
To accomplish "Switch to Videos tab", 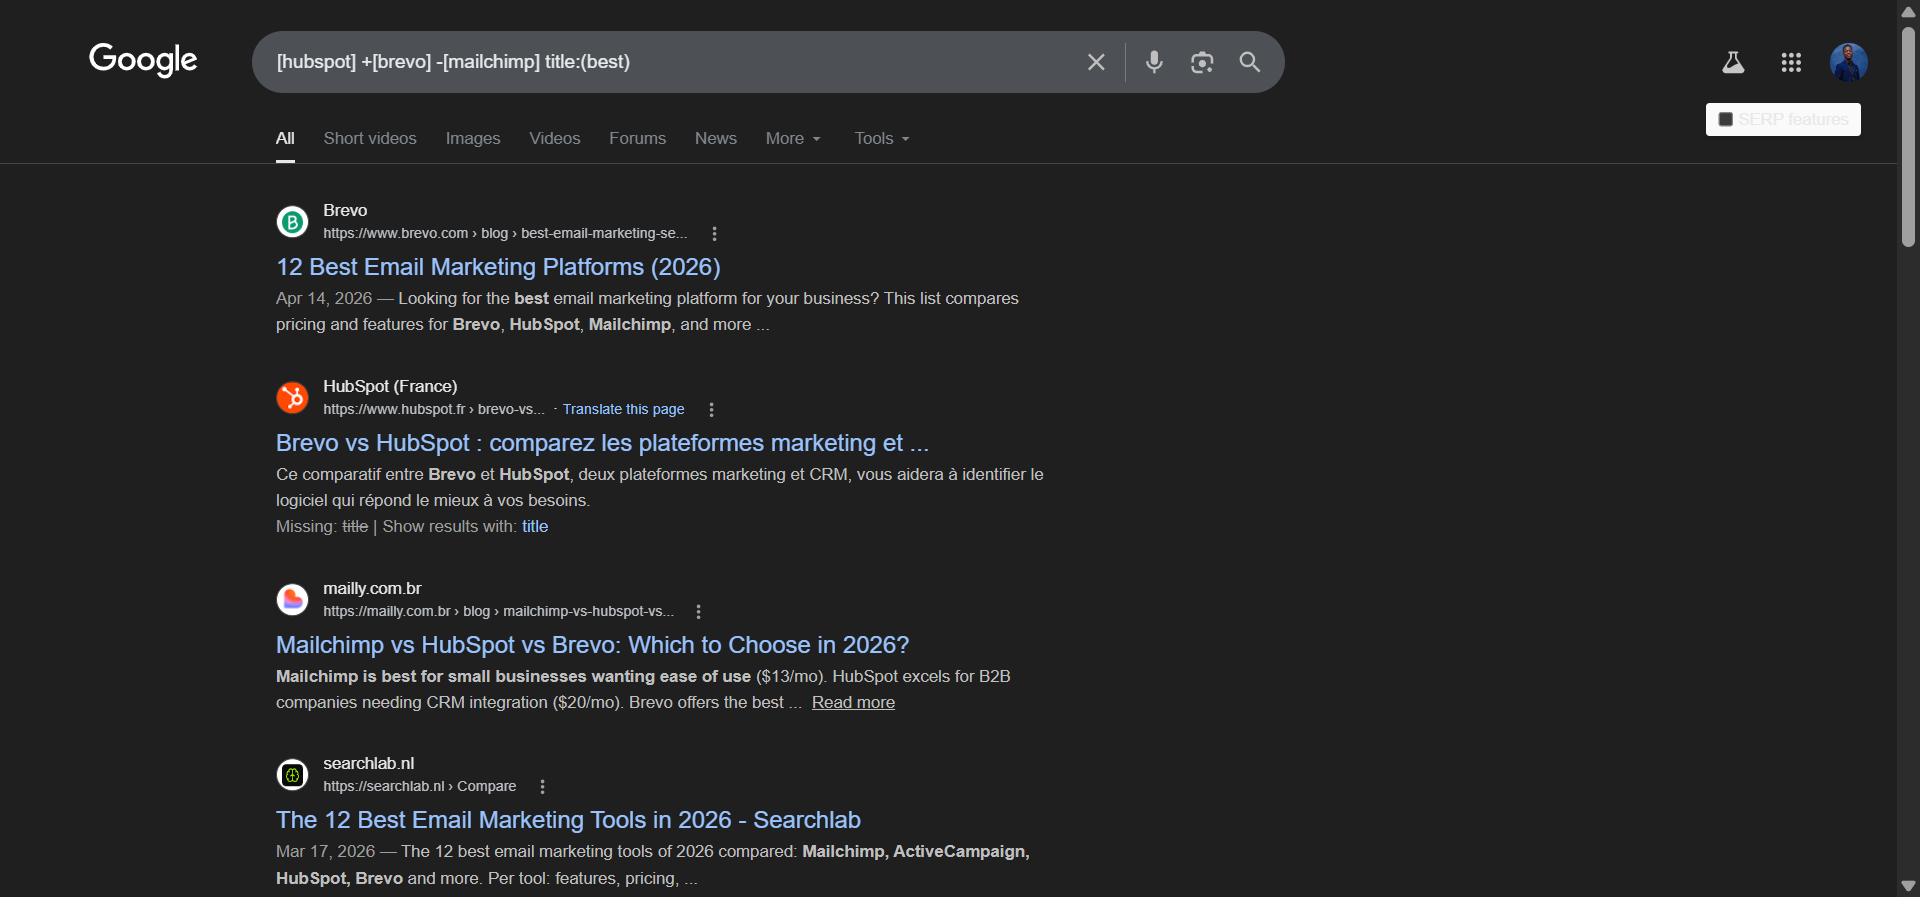I will [x=555, y=138].
